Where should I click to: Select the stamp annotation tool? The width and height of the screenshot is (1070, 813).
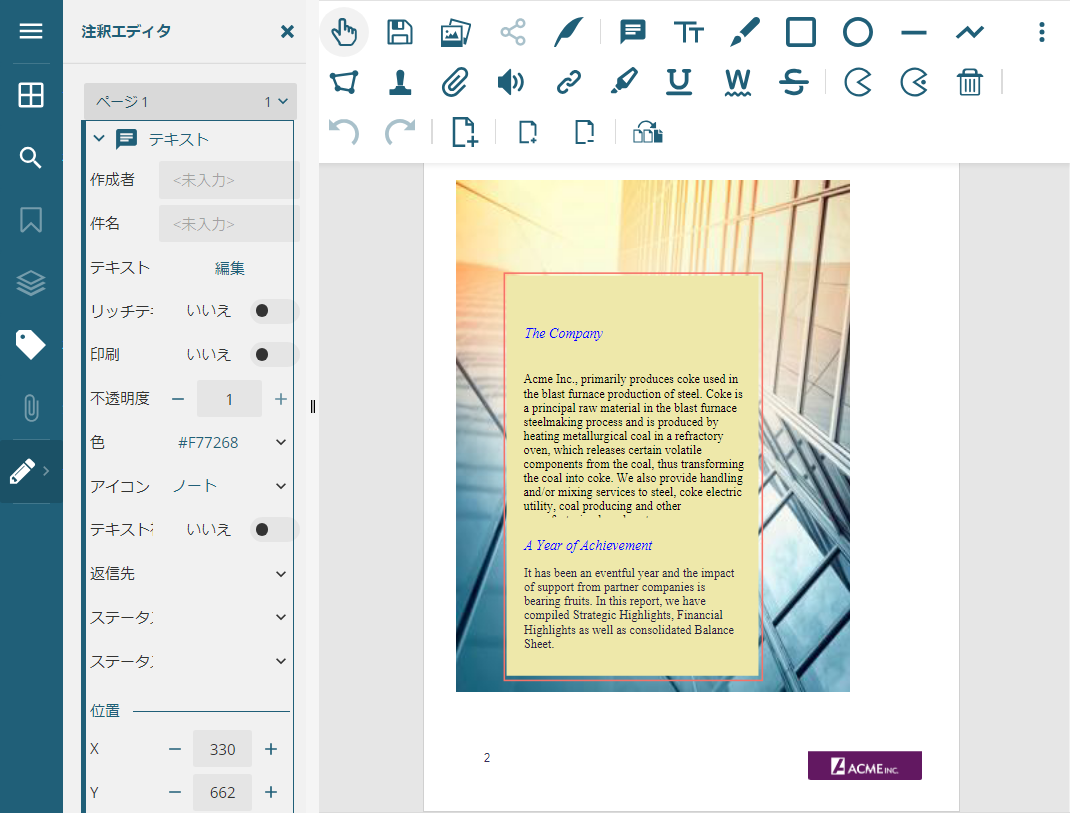[x=400, y=82]
